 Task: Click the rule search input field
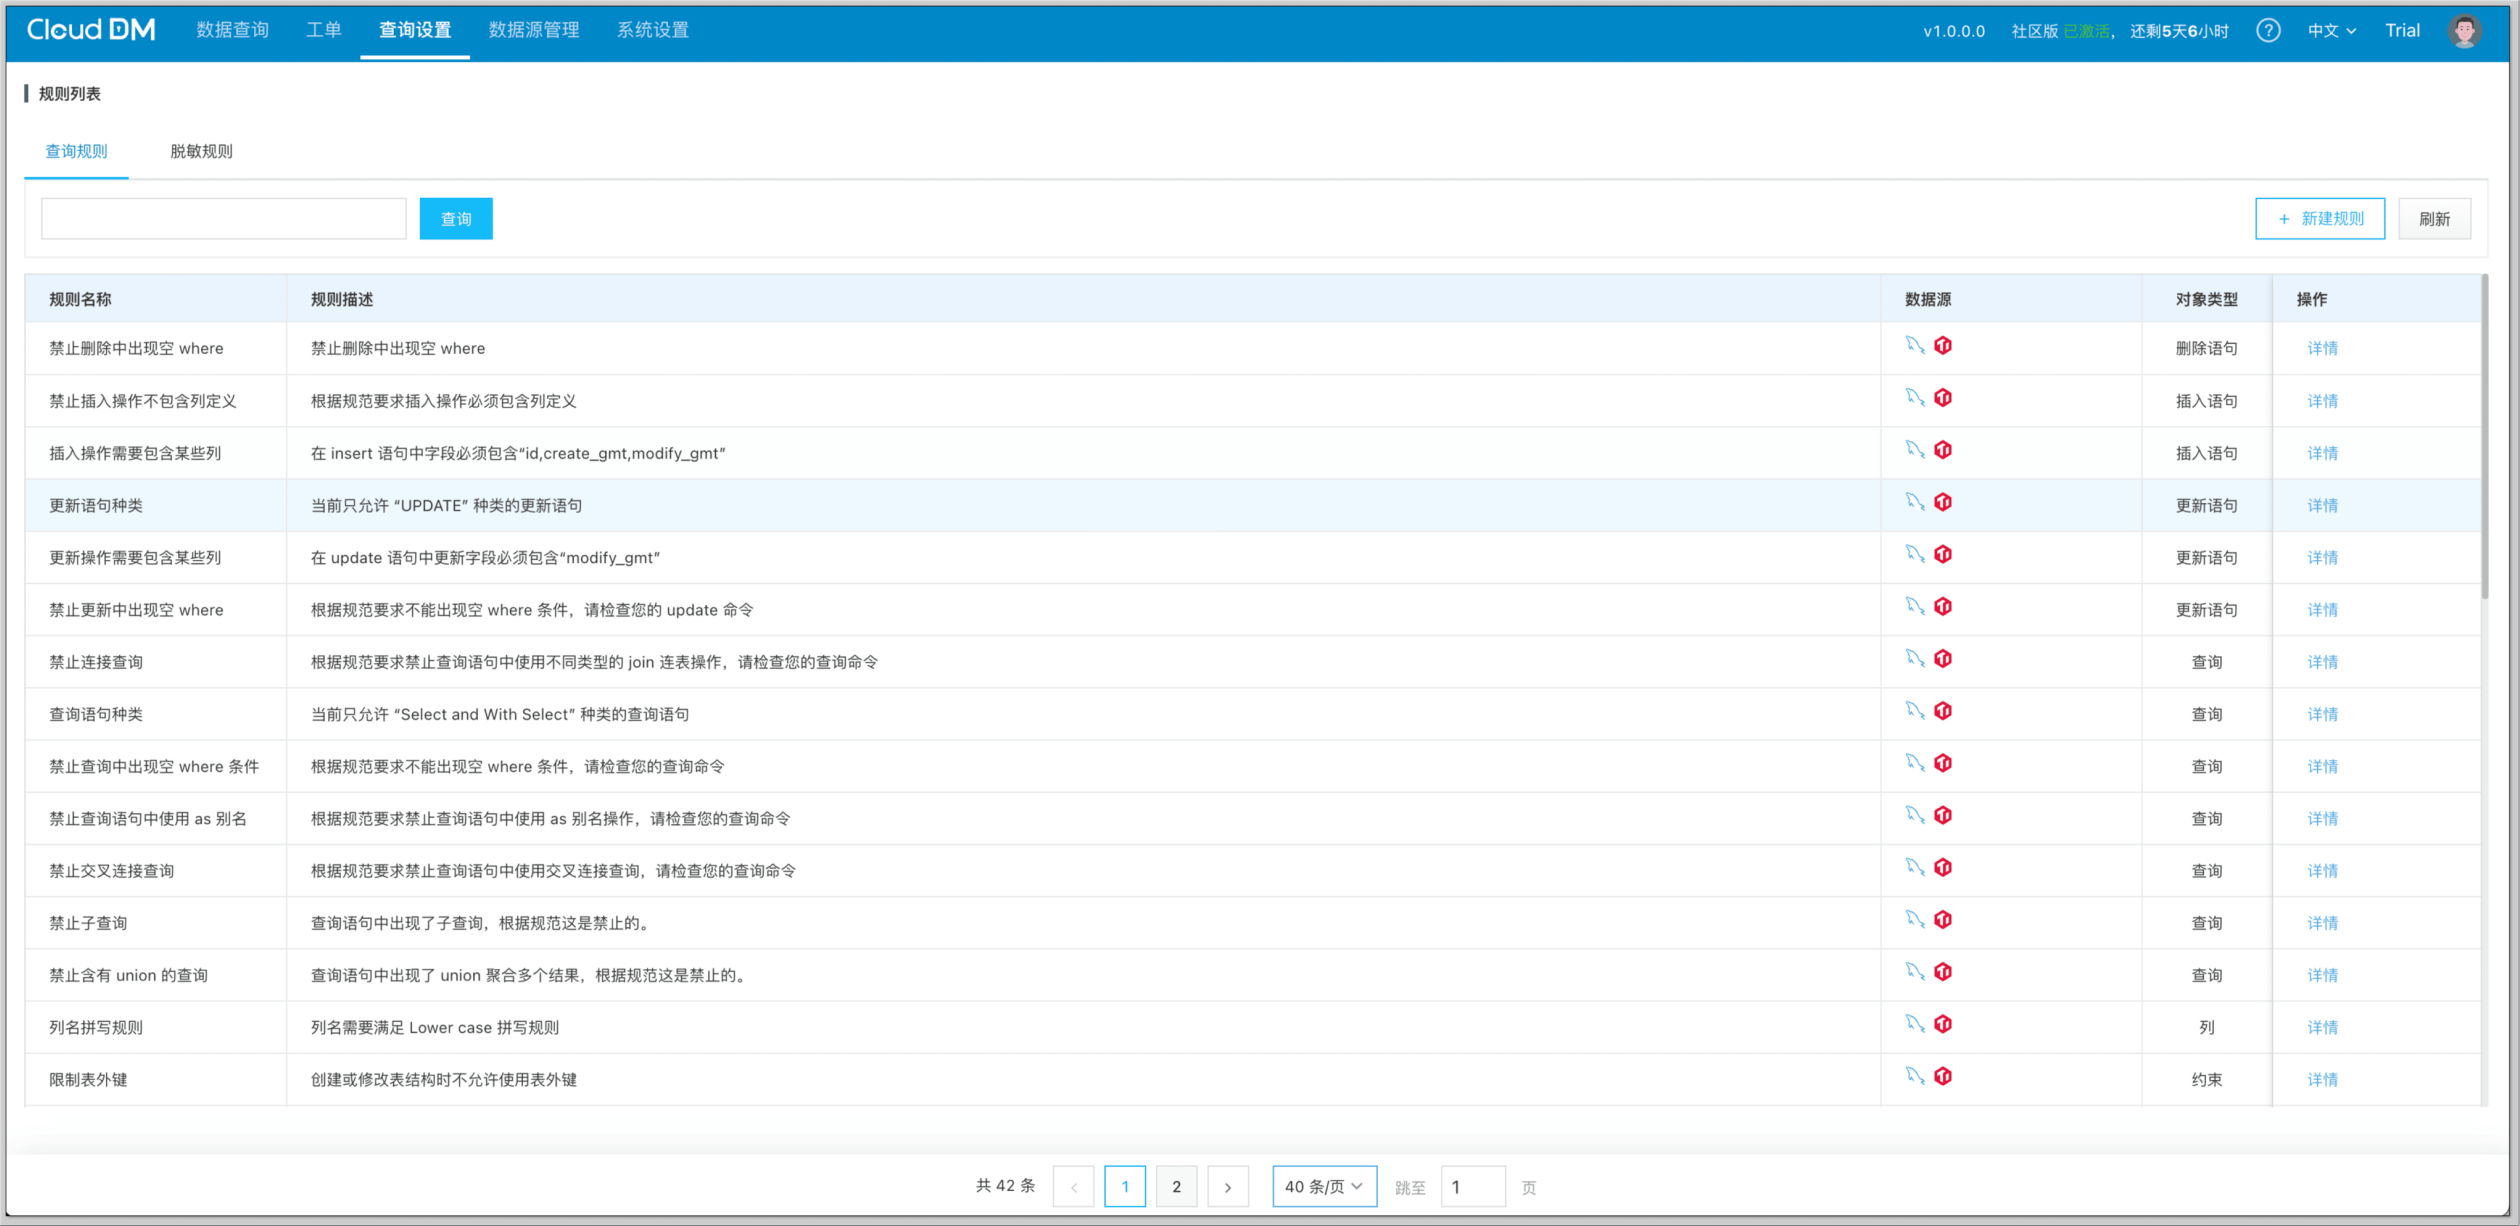pos(224,219)
